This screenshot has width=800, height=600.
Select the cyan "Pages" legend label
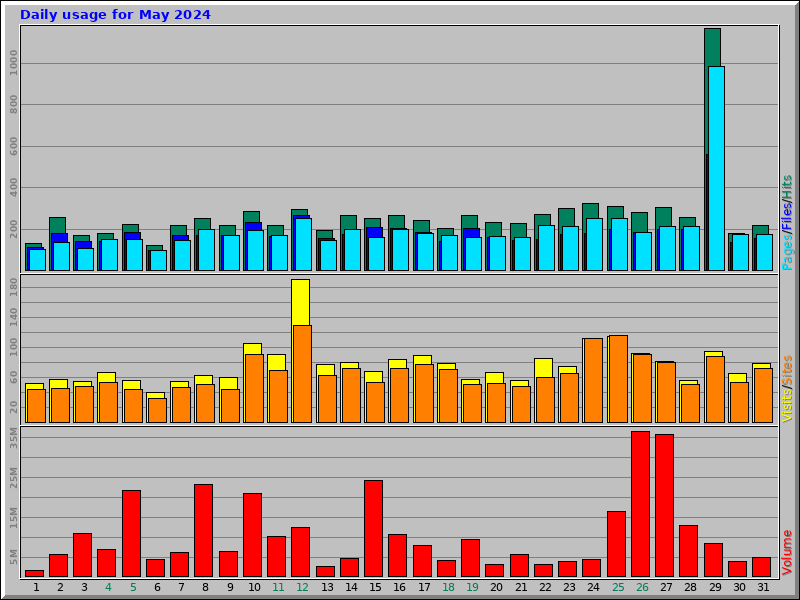[x=787, y=252]
